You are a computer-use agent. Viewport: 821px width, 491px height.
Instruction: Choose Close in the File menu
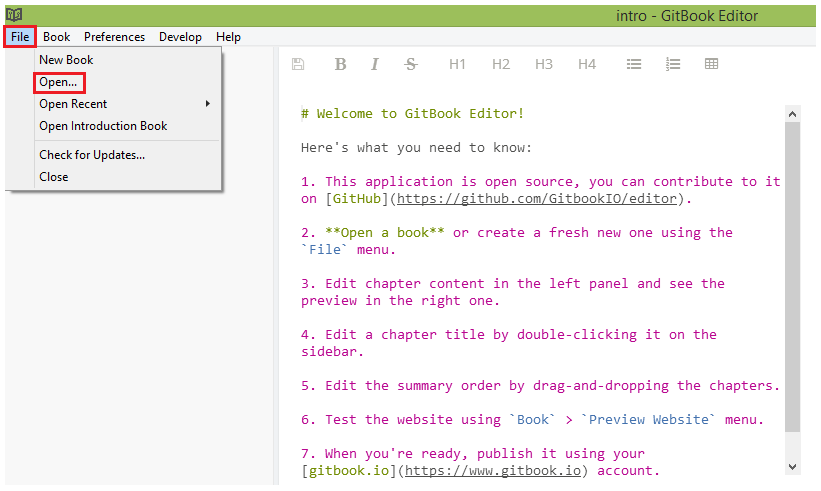click(128, 177)
